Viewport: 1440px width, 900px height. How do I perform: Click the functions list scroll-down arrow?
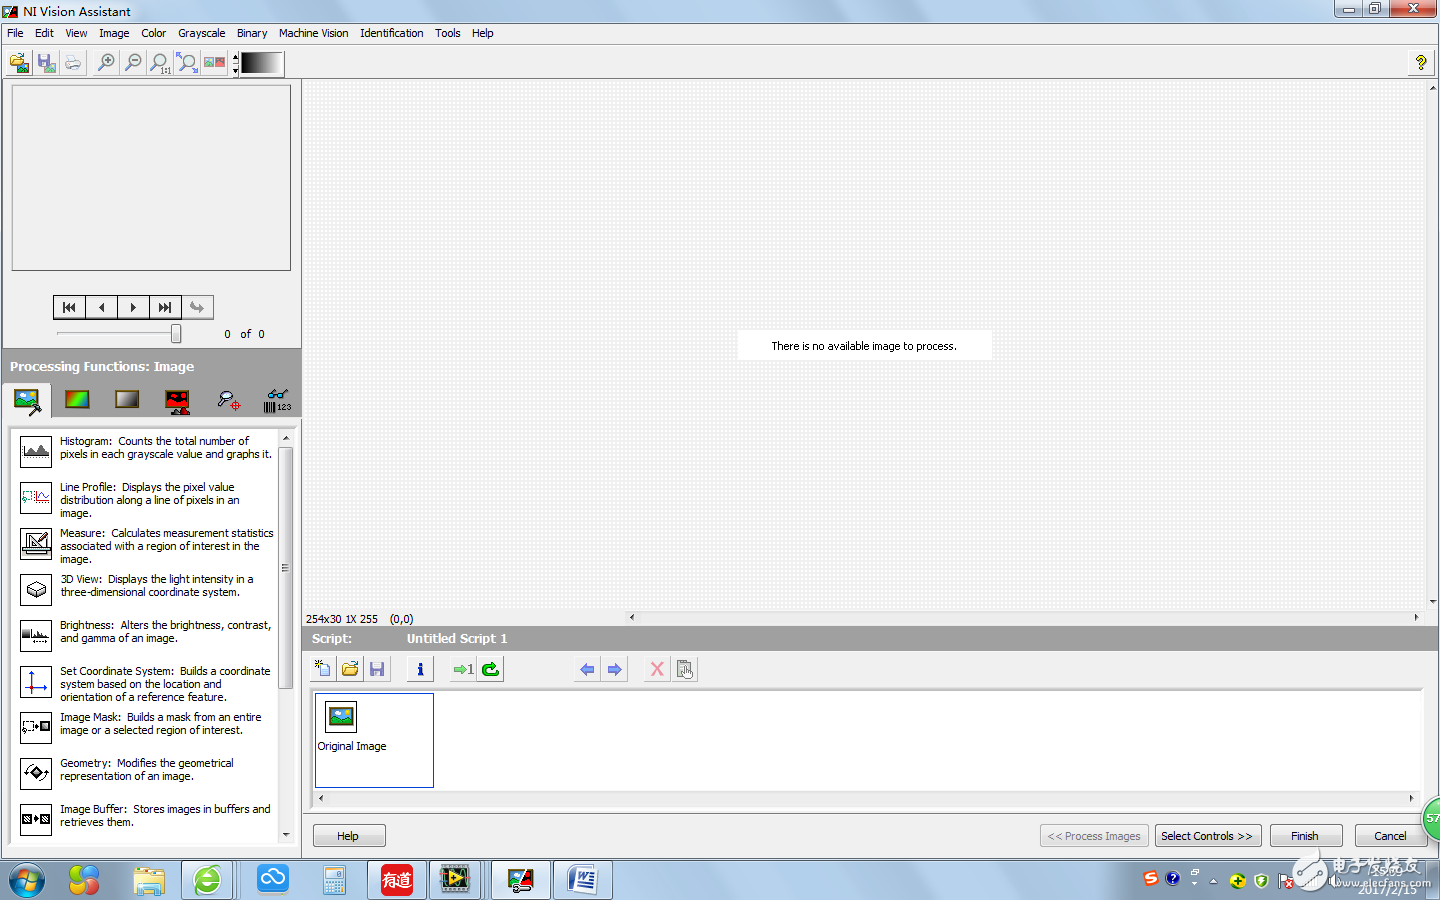[x=286, y=835]
